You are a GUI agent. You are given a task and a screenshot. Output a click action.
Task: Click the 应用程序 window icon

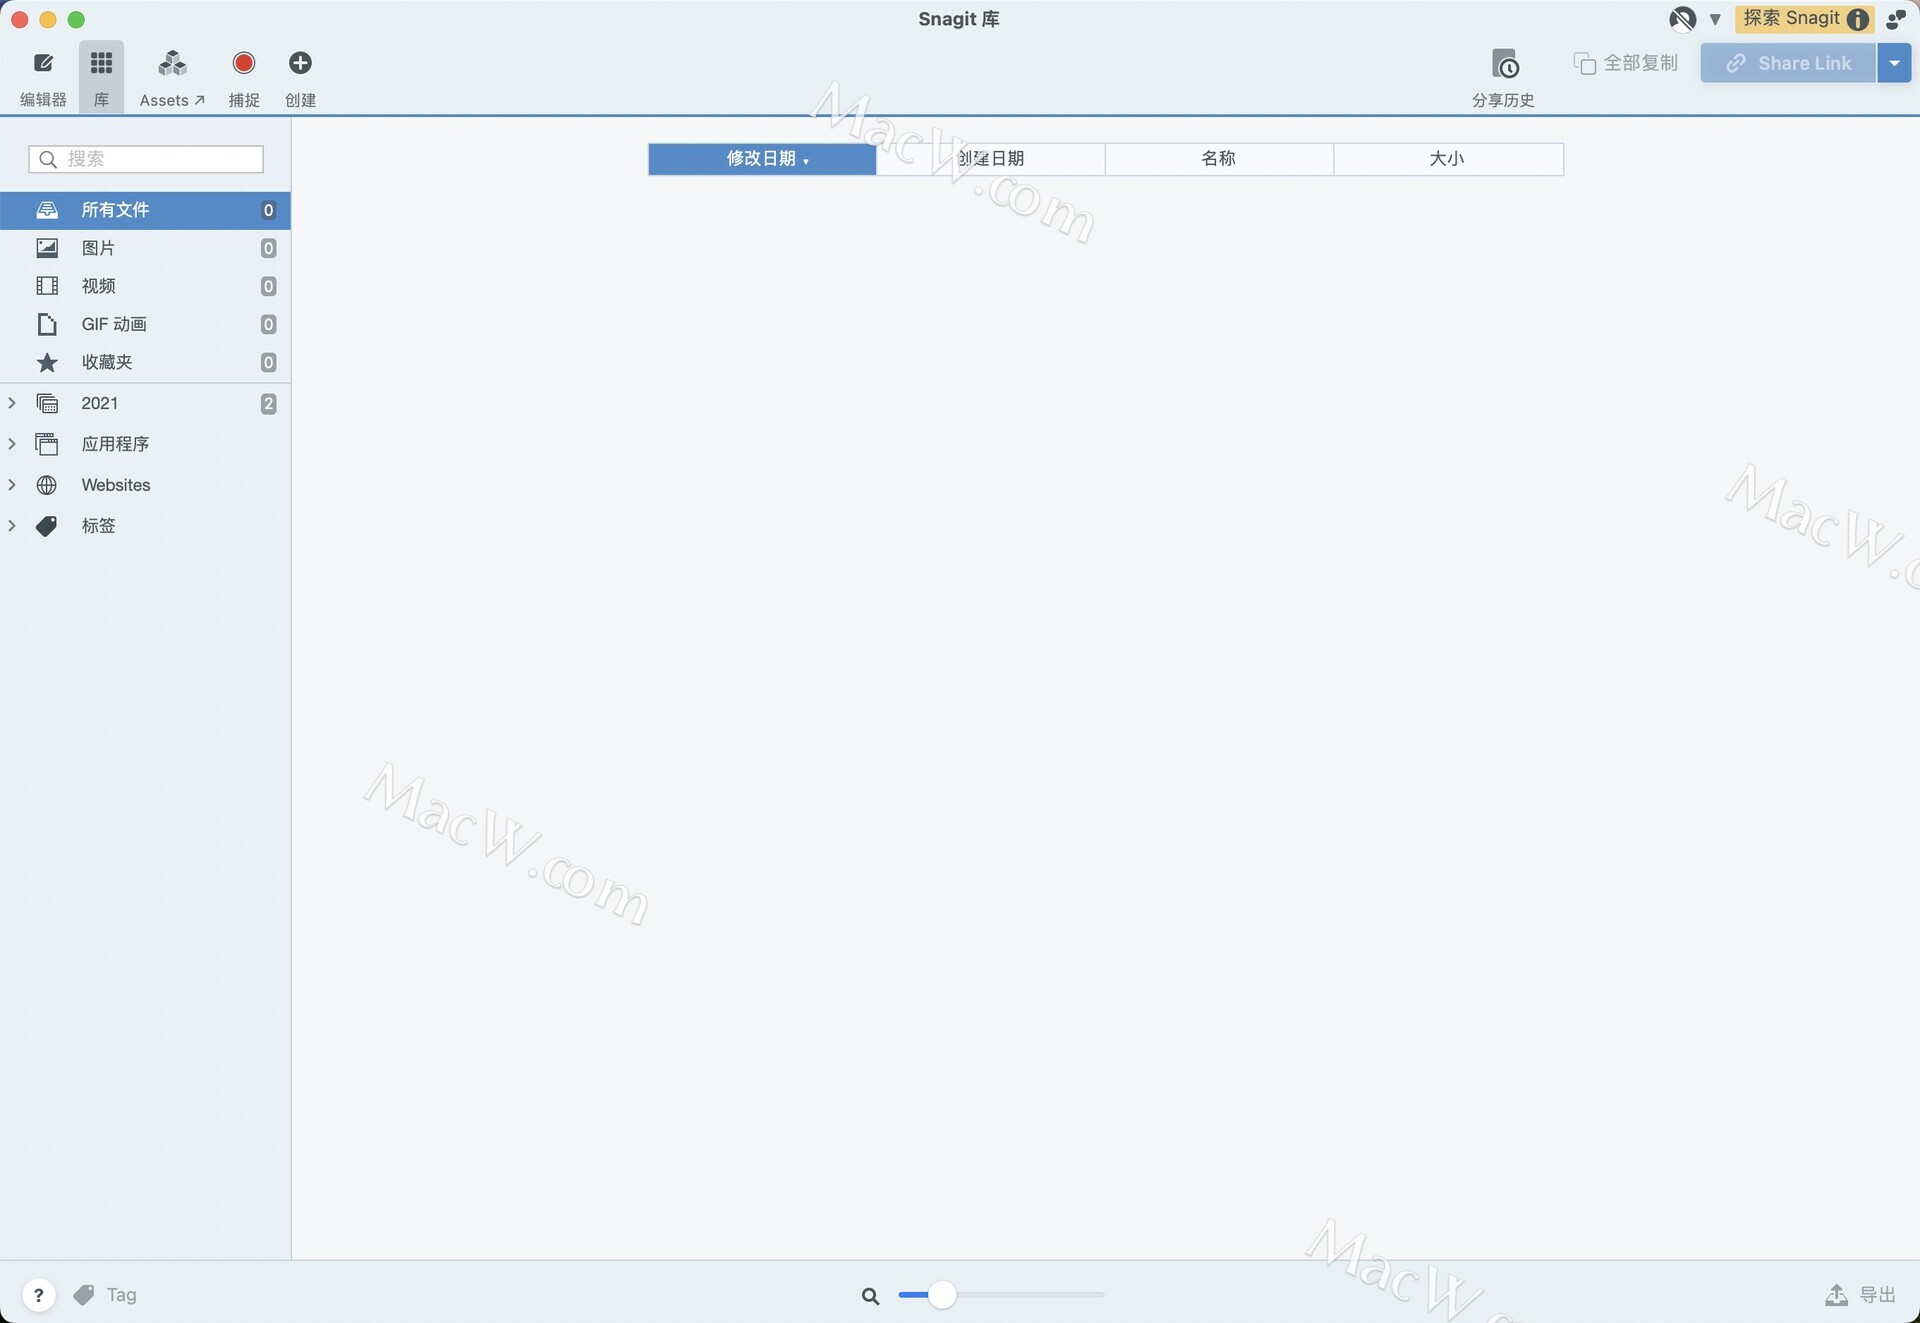click(x=47, y=444)
